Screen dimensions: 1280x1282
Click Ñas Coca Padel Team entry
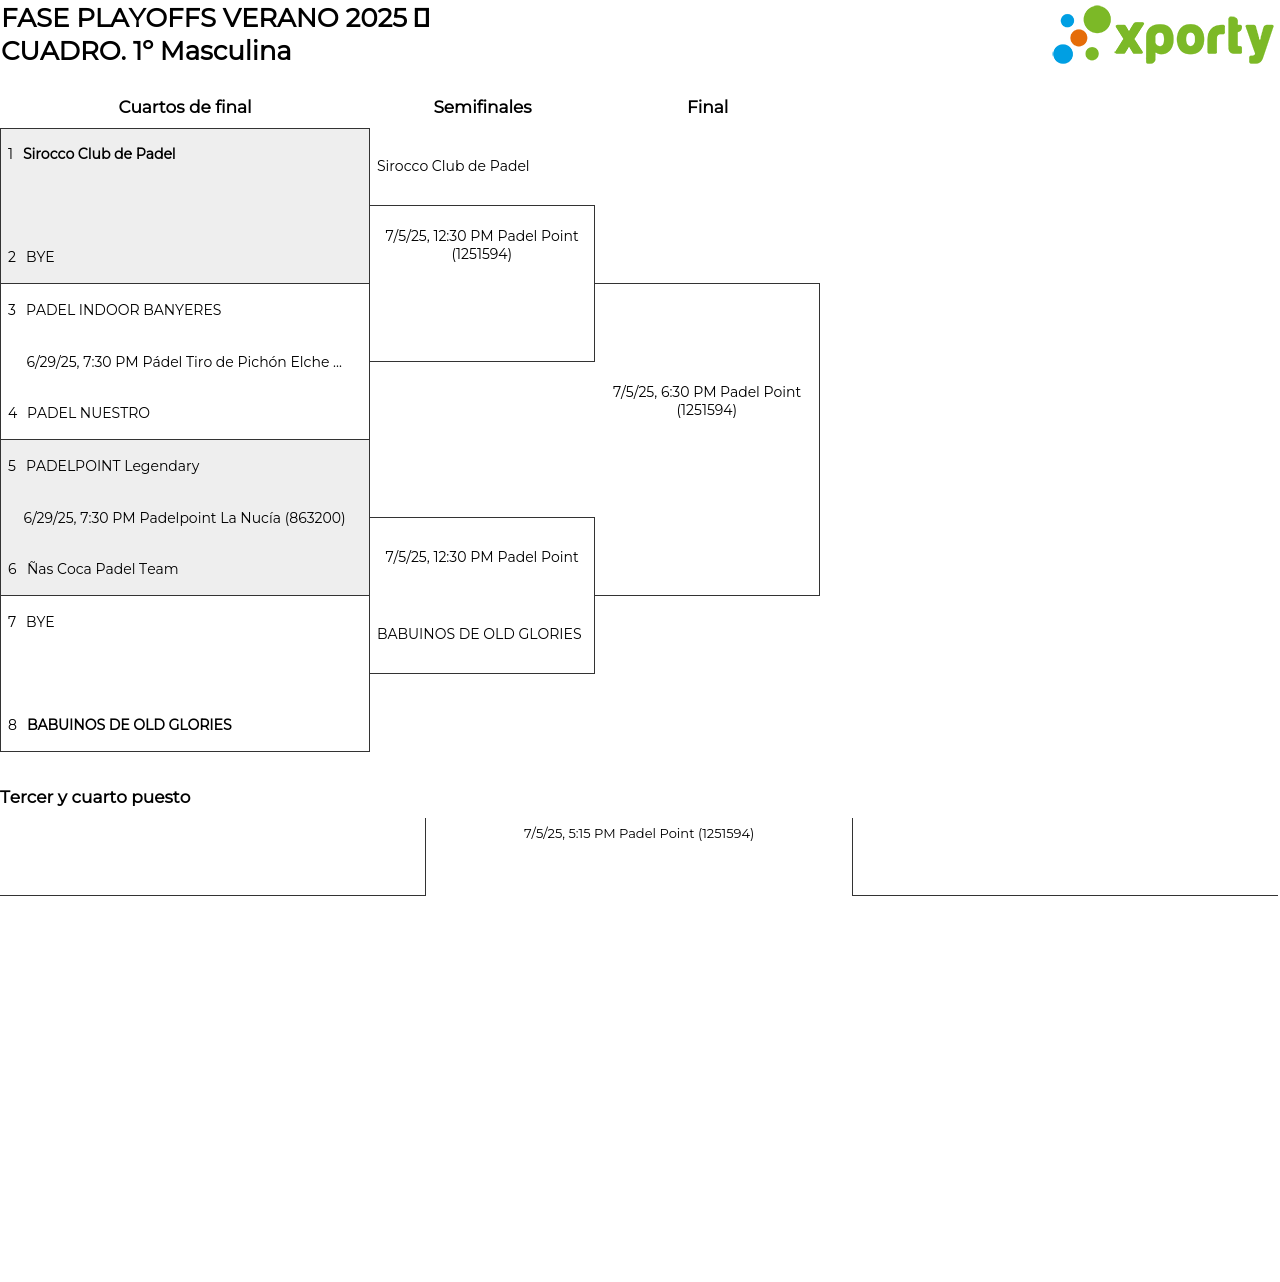[x=102, y=569]
